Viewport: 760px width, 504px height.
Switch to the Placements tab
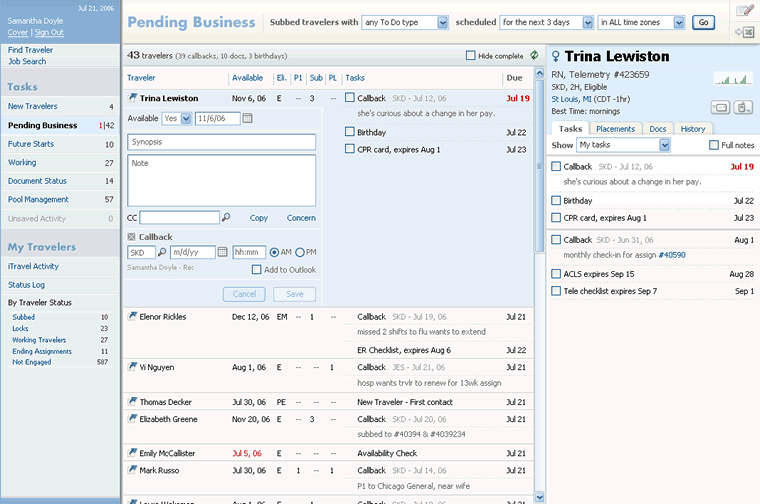tap(615, 129)
